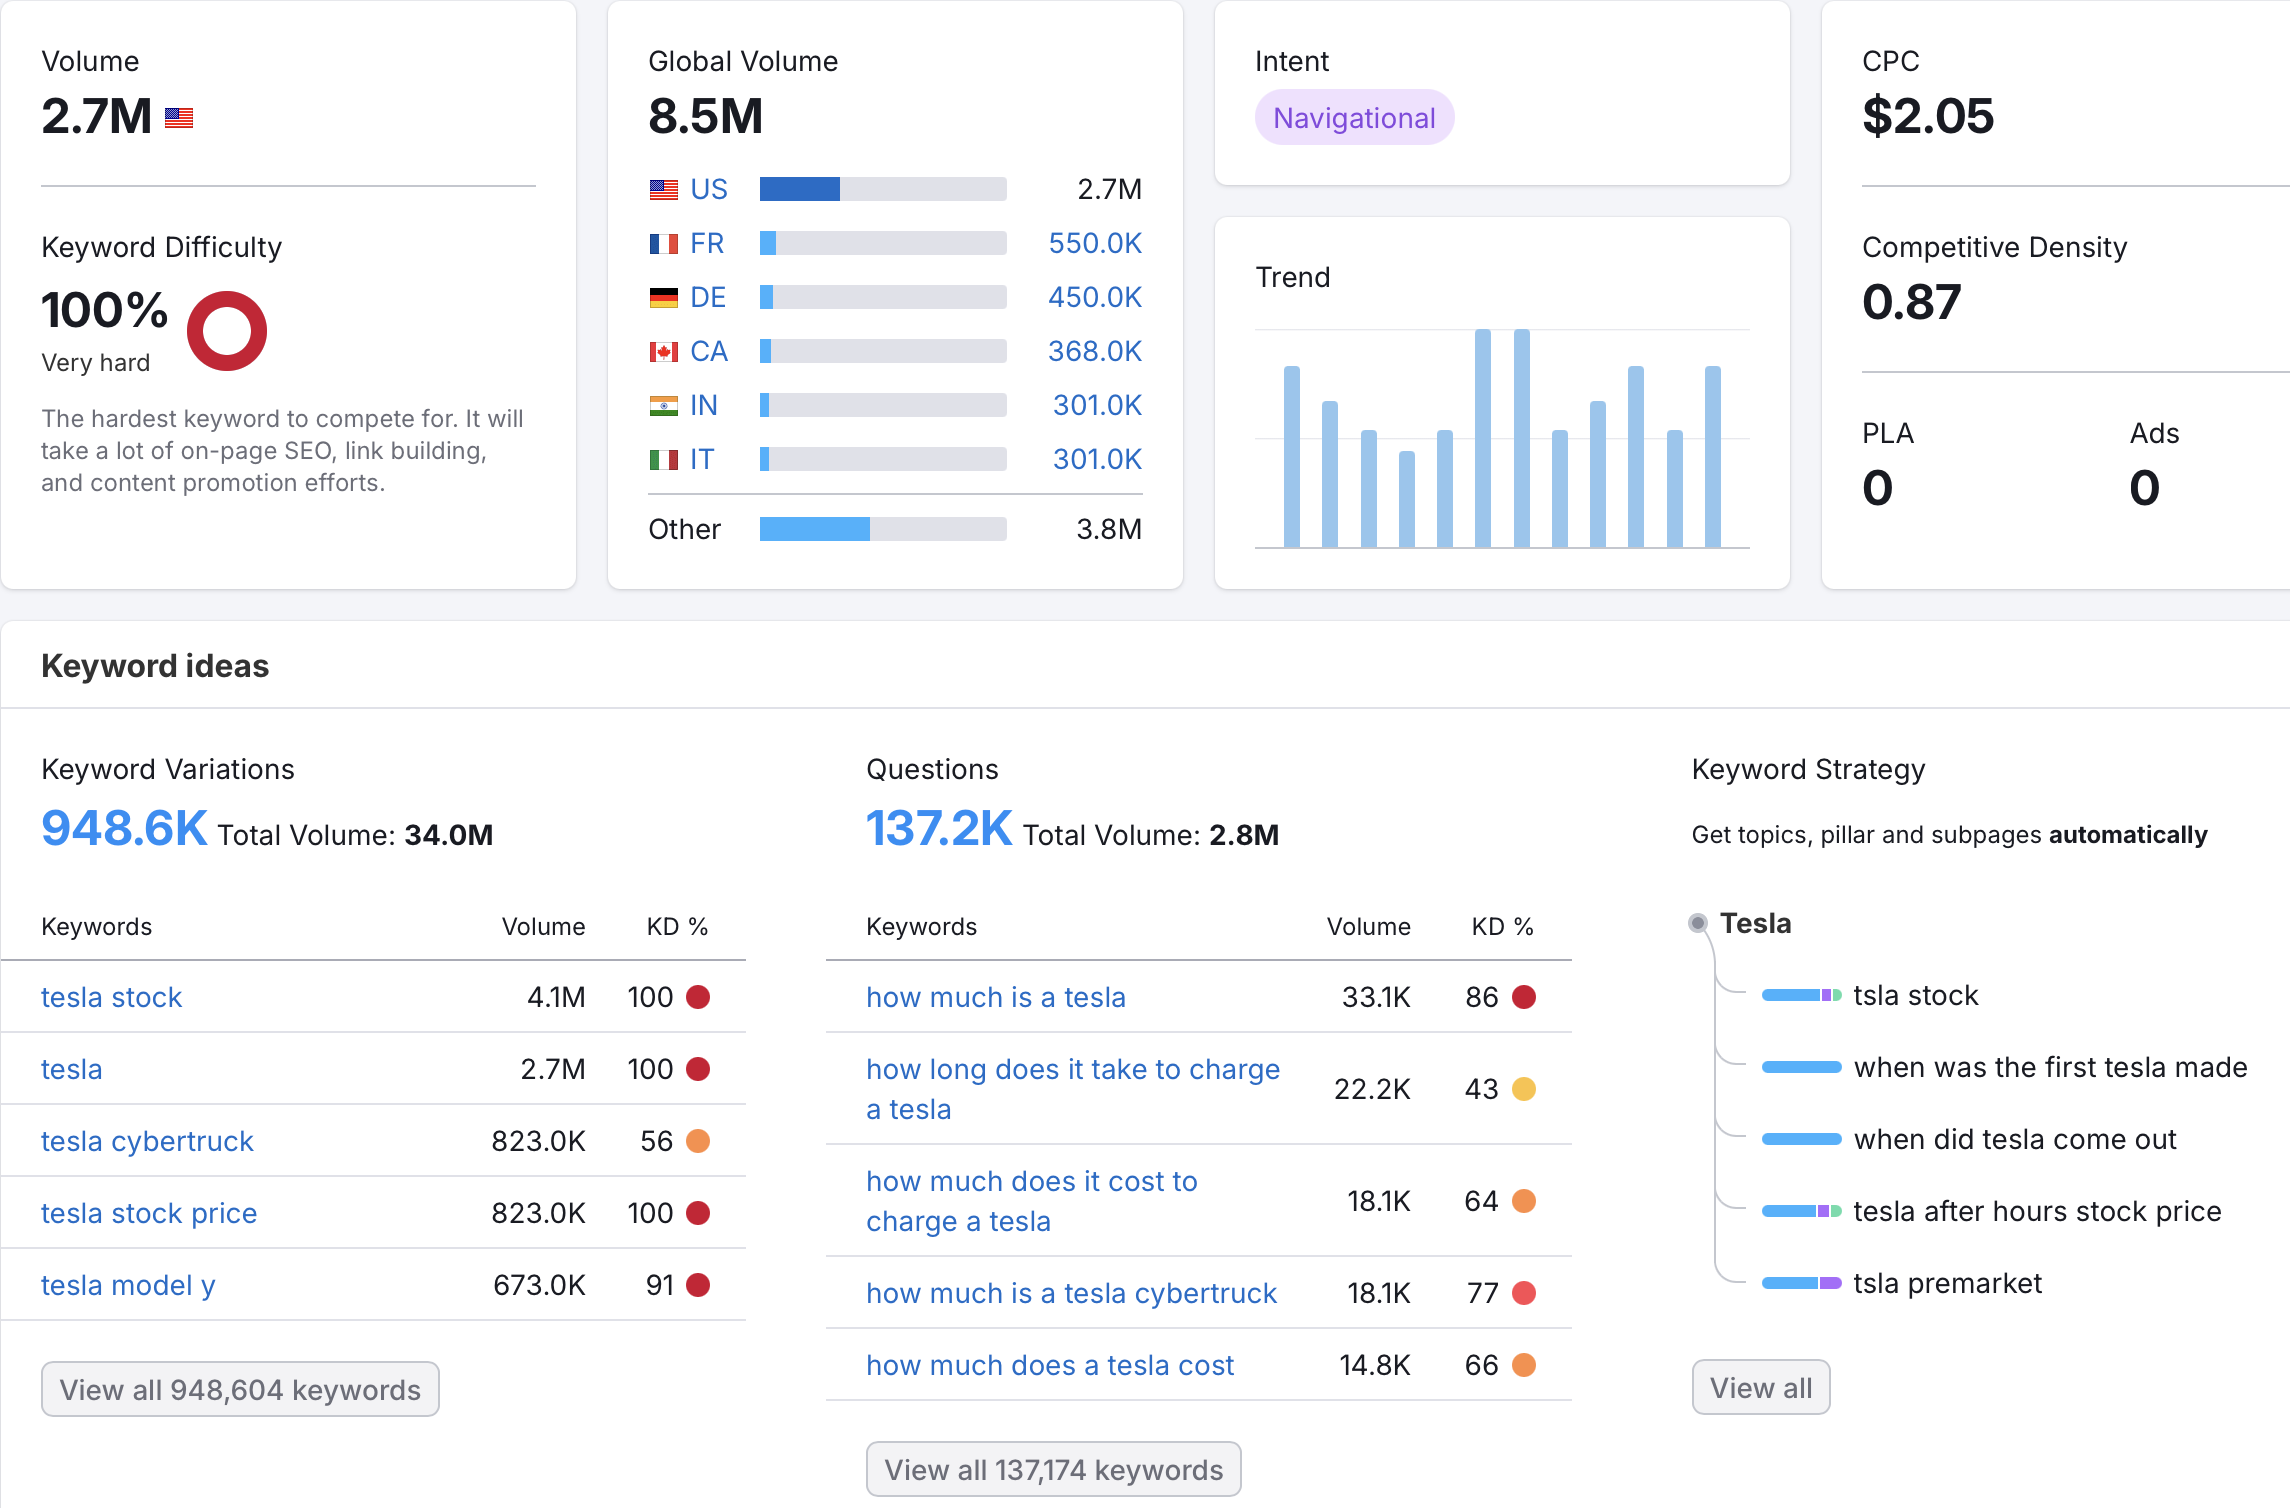
Task: Click the 948.6K keyword variations count
Action: pyautogui.click(x=124, y=829)
